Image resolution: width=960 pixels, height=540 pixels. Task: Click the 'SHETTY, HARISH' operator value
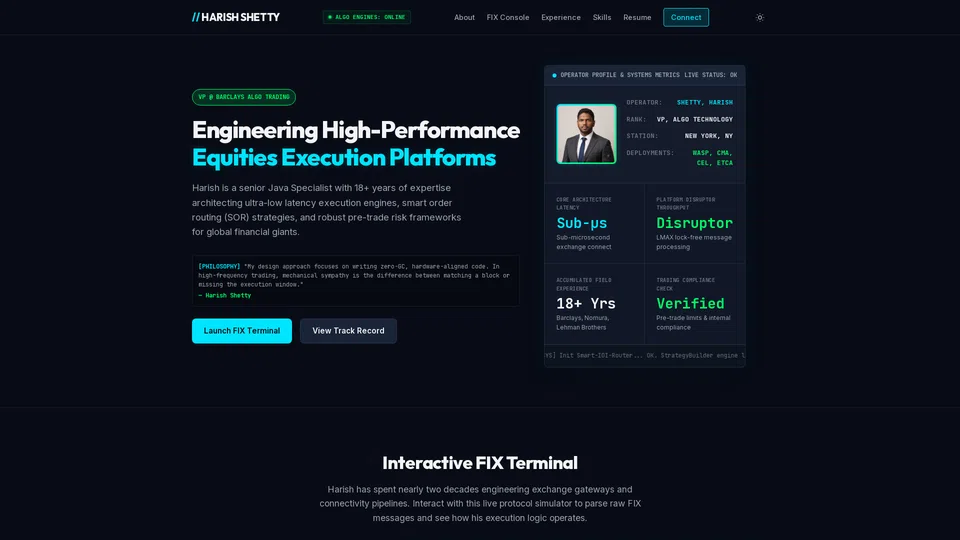coord(705,102)
